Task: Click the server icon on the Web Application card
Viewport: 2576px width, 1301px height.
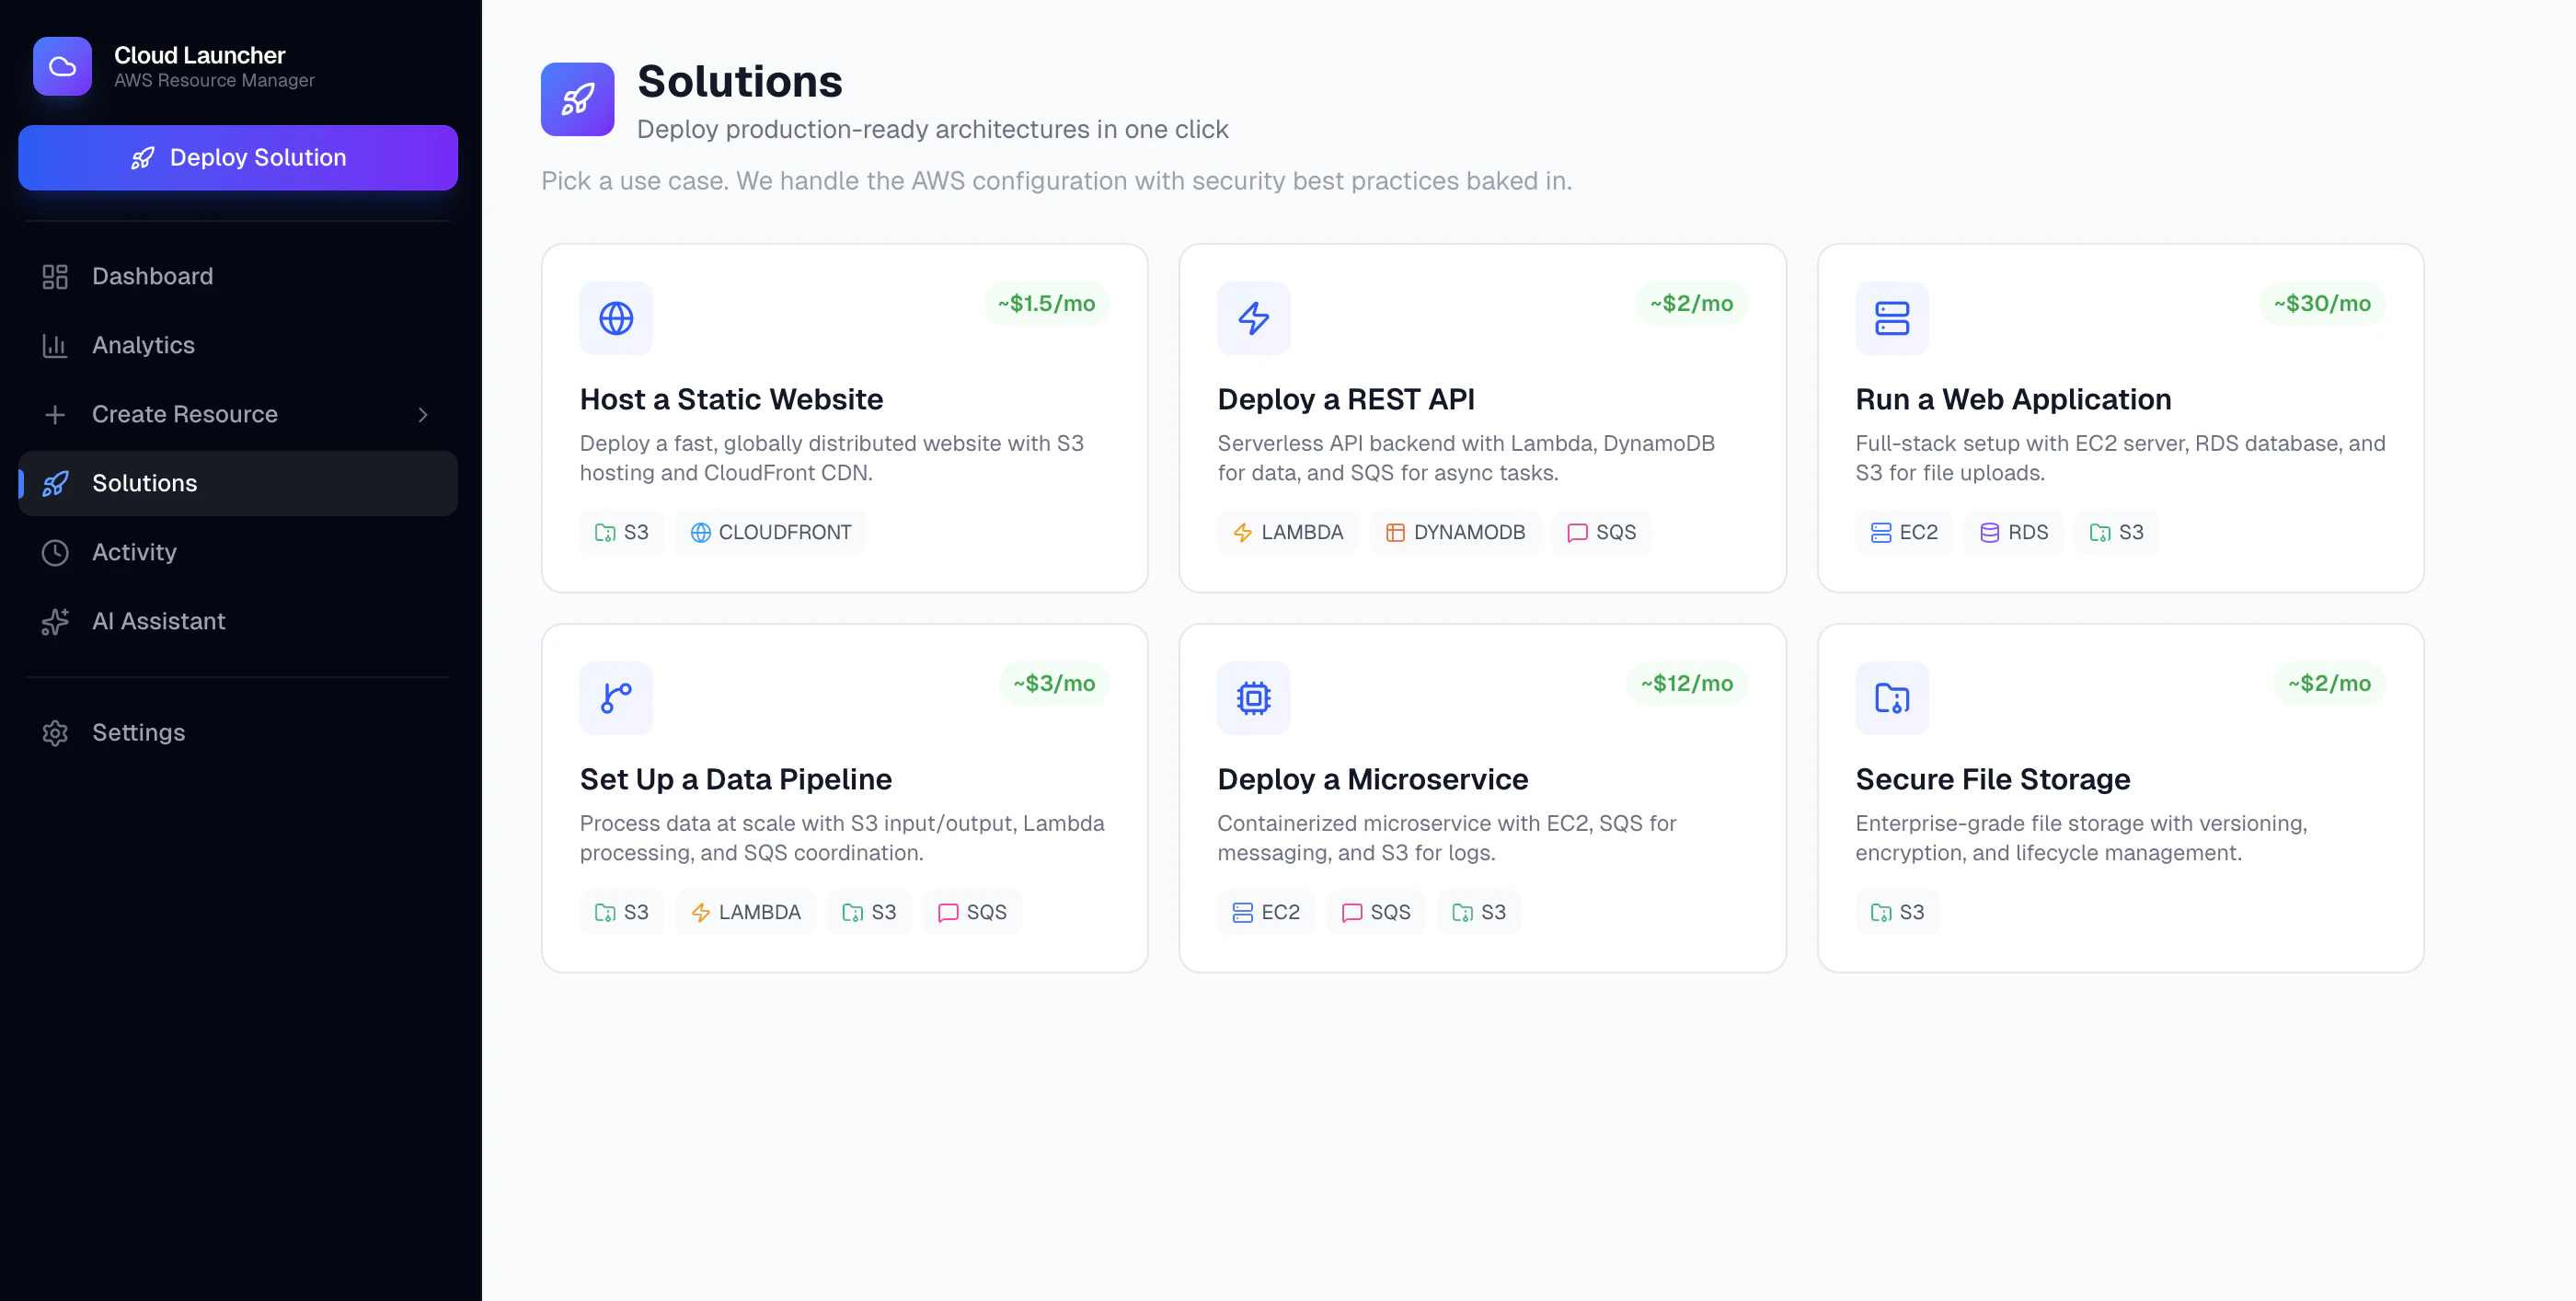Action: pos(1891,318)
